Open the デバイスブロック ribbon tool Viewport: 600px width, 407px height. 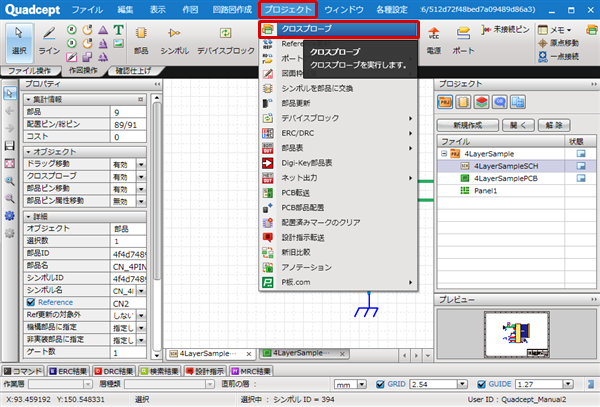(226, 41)
